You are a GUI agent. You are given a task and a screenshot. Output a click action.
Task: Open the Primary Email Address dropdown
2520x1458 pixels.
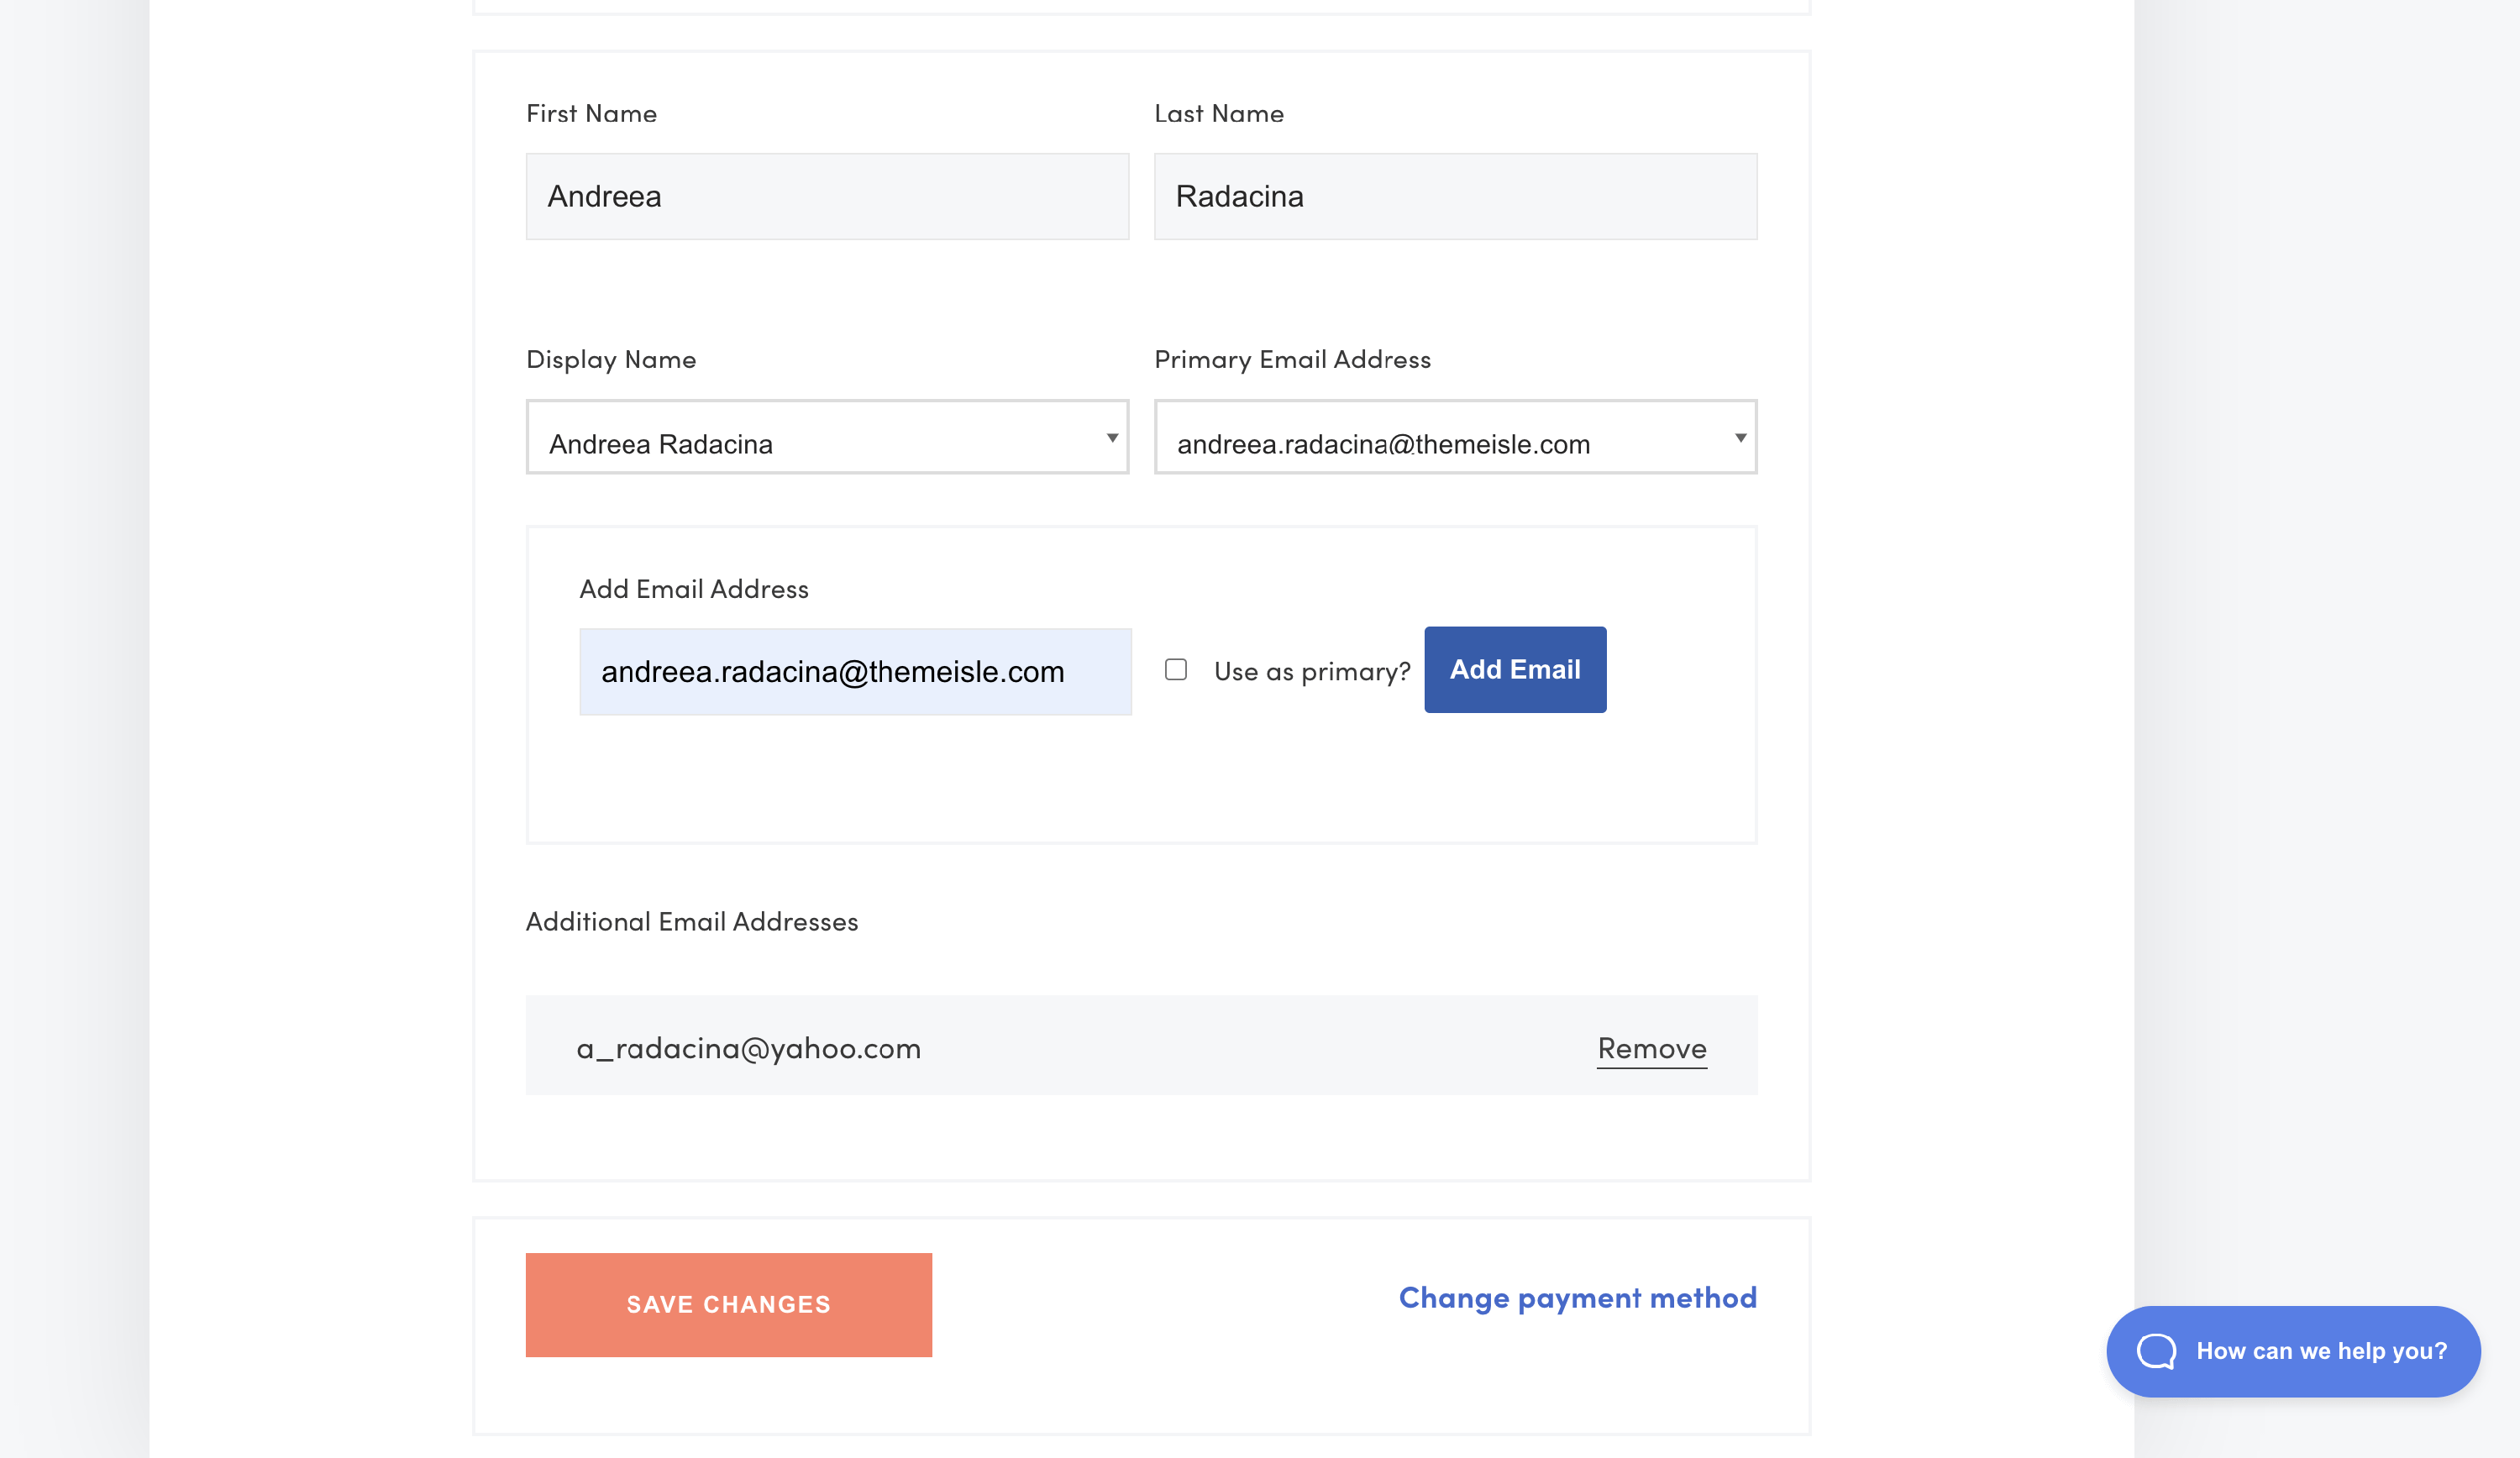tap(1454, 437)
